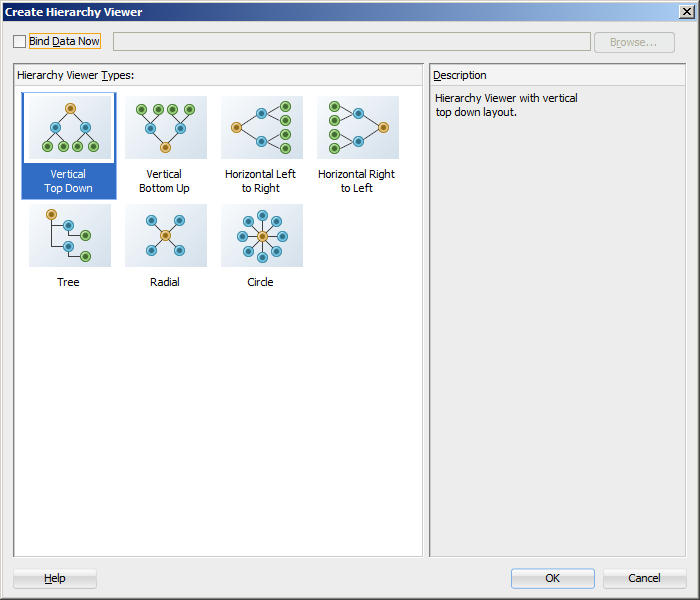This screenshot has width=700, height=600.
Task: Cancel the Create Hierarchy Viewer dialog
Action: pos(644,579)
